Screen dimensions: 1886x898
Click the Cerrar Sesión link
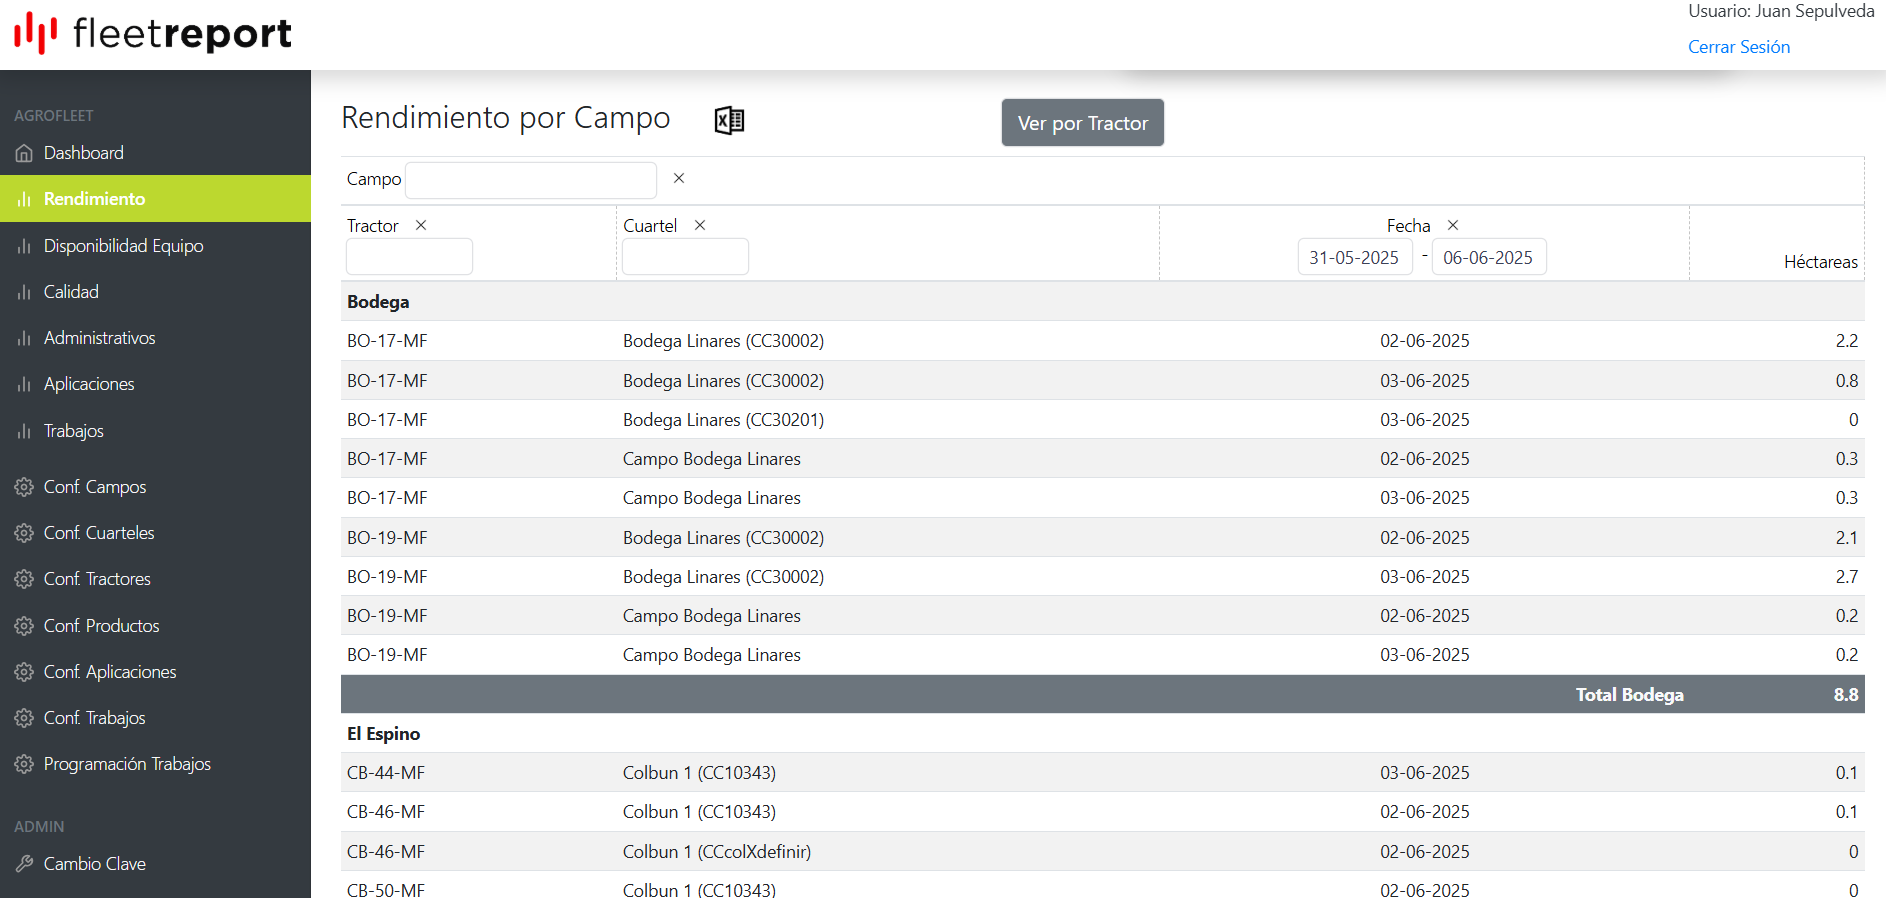coord(1738,47)
